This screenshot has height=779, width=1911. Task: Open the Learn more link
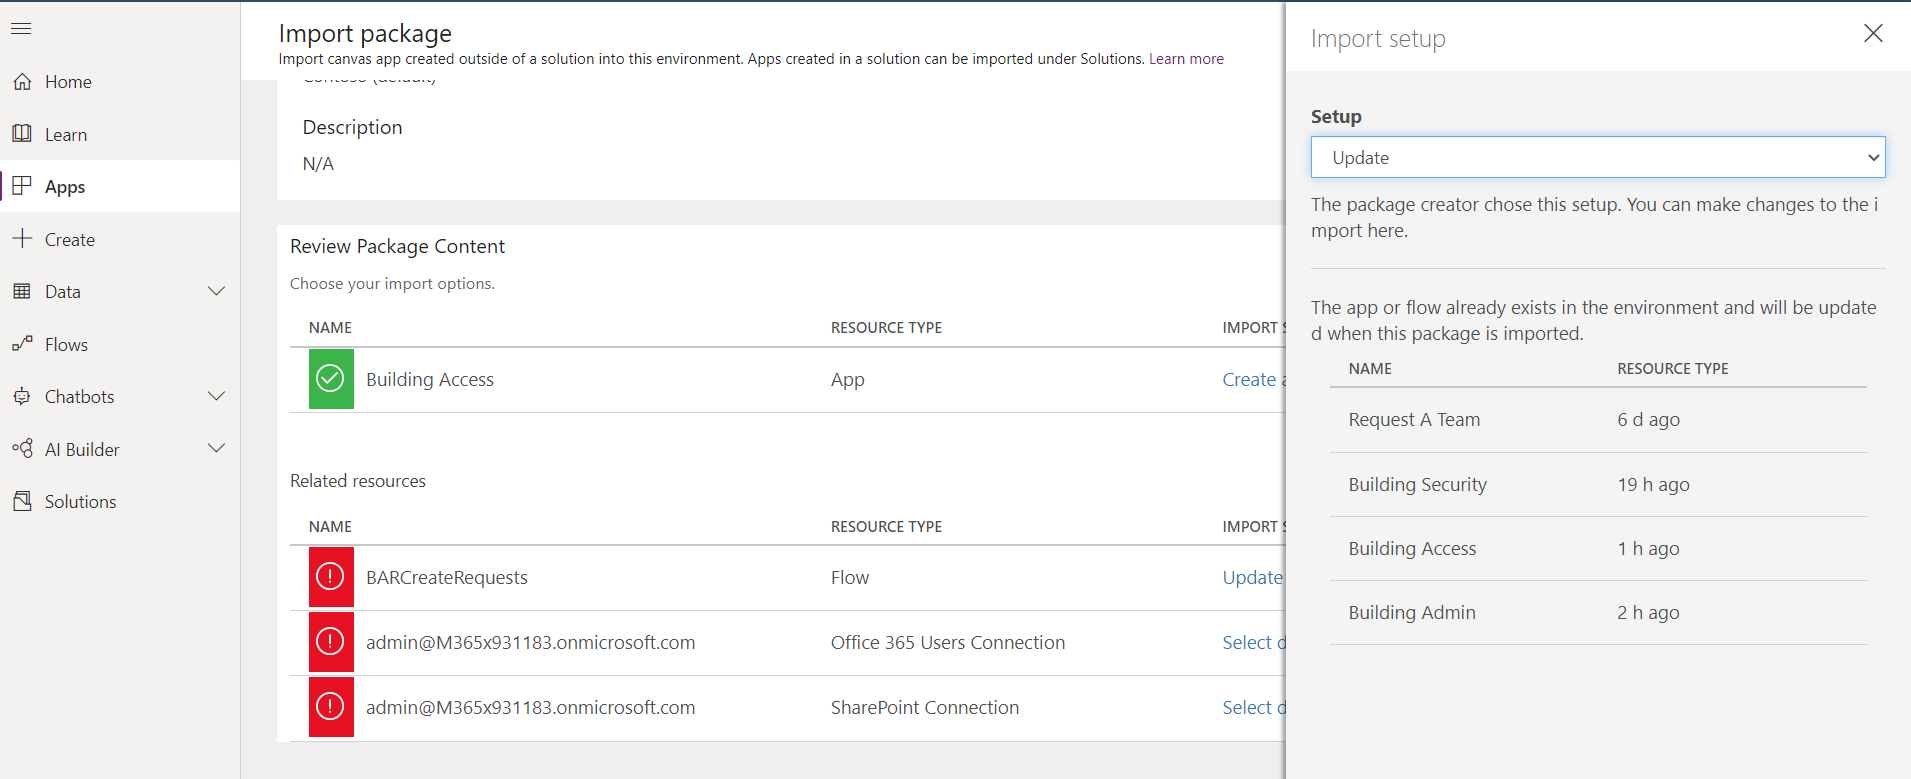1186,59
